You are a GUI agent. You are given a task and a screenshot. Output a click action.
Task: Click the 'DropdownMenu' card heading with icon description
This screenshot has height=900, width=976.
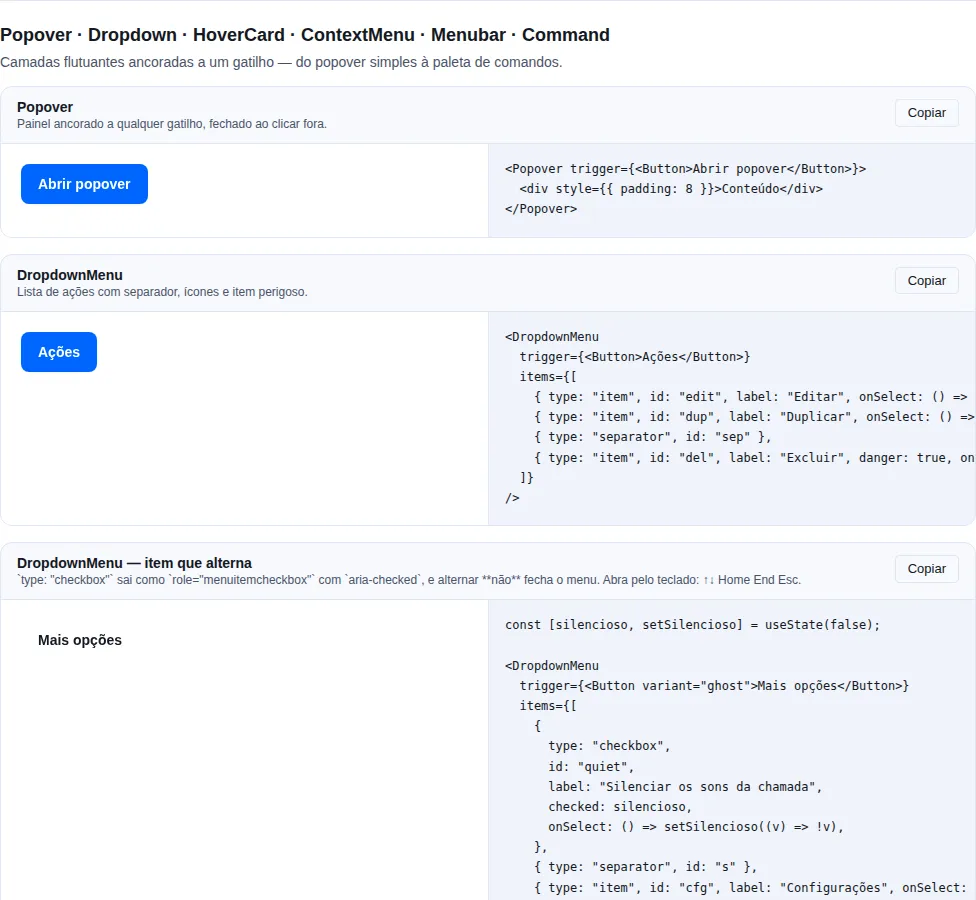point(70,275)
